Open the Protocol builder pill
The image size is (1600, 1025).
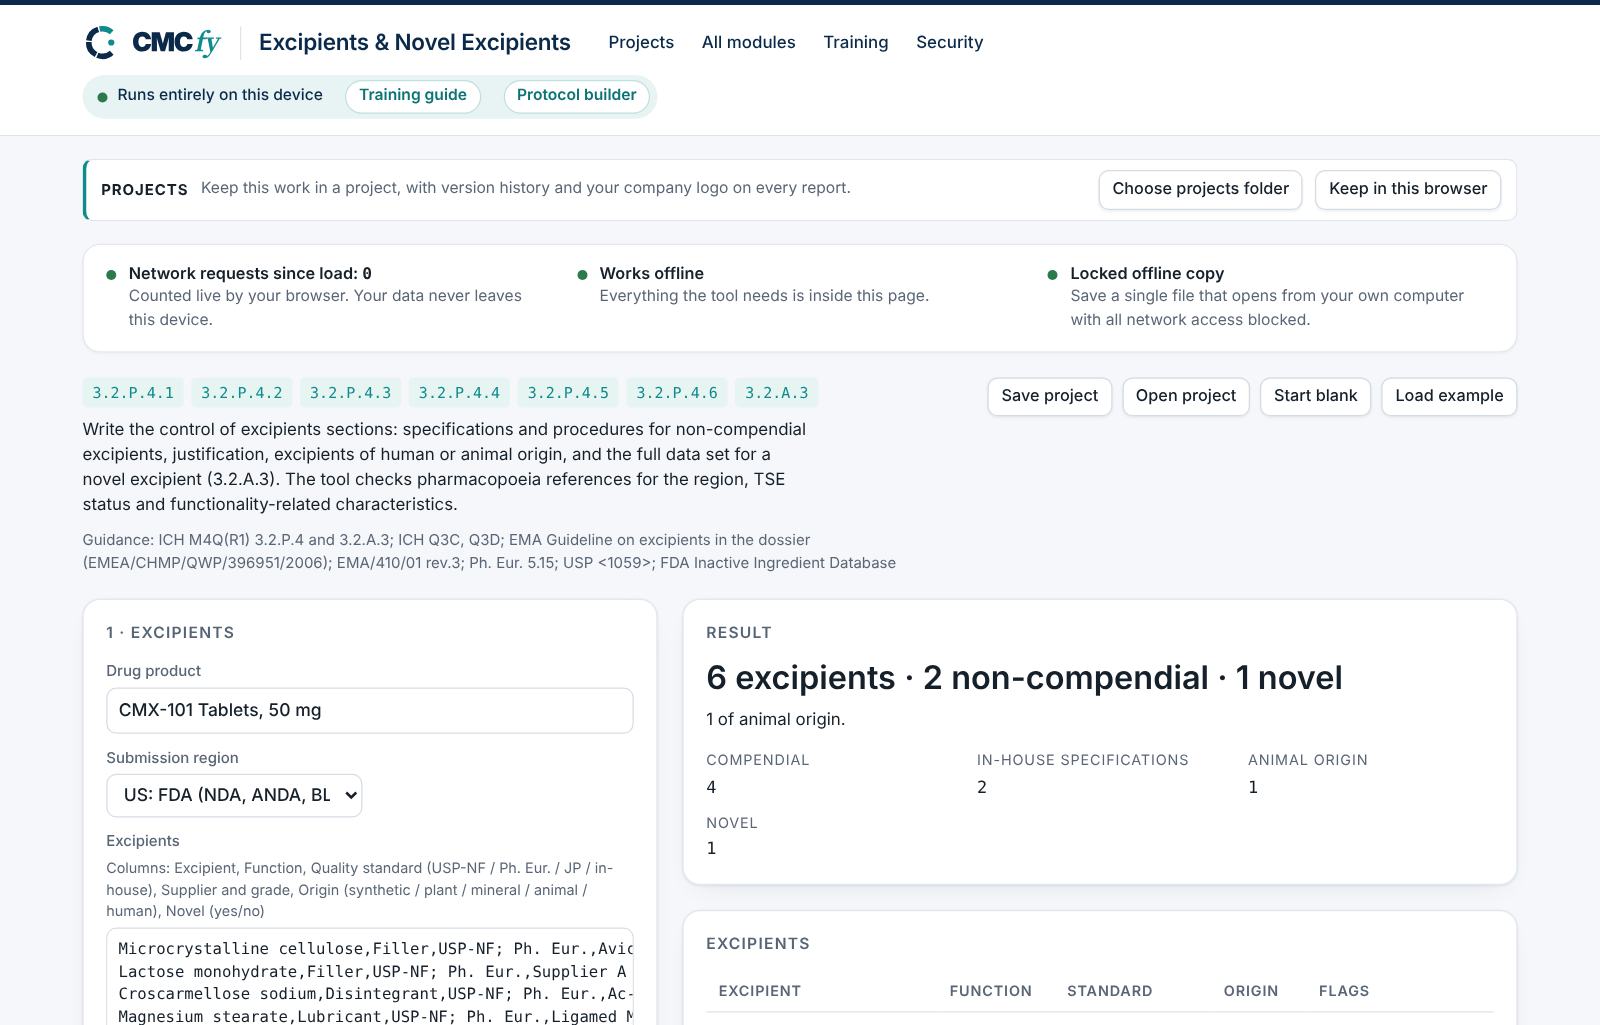coord(576,96)
